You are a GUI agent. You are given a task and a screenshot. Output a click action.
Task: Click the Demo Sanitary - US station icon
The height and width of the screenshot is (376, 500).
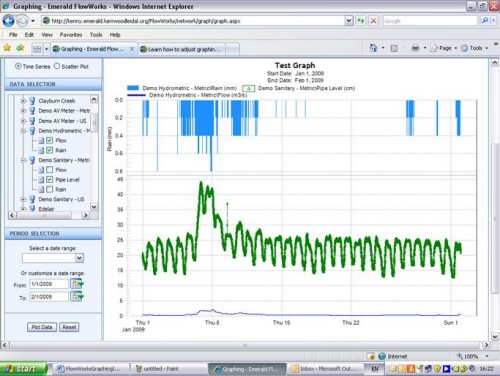pyautogui.click(x=32, y=199)
